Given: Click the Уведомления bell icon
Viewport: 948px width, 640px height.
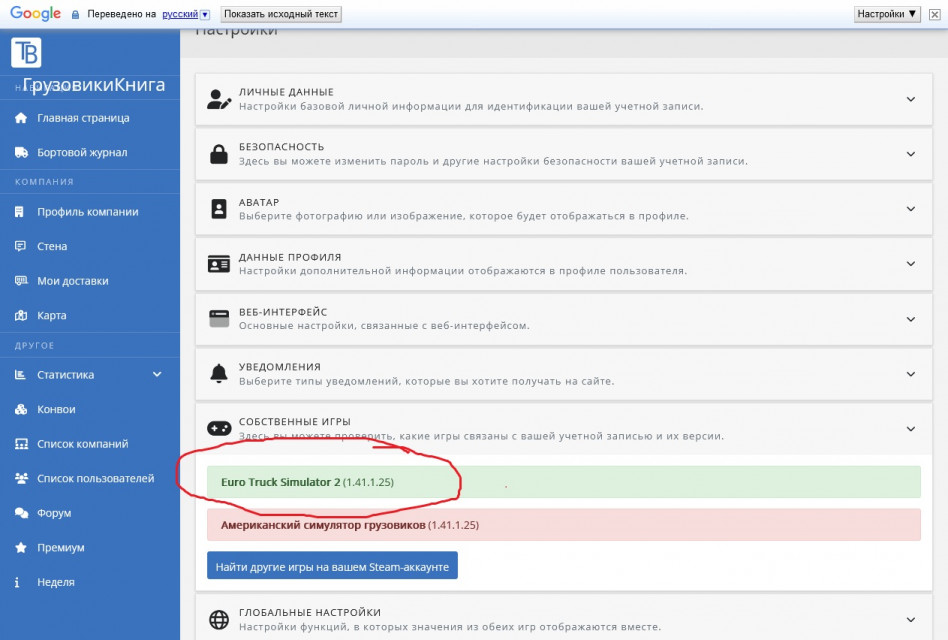Looking at the screenshot, I should (218, 374).
